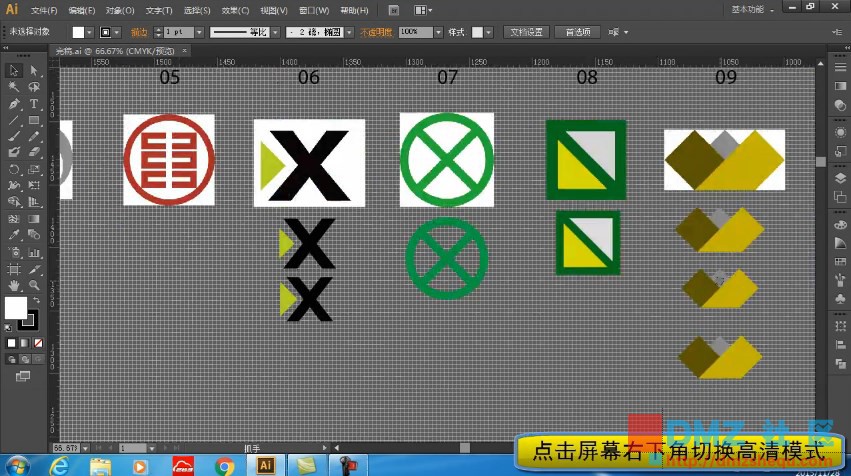851x476 pixels.
Task: Select the Artboard tool
Action: pos(14,269)
